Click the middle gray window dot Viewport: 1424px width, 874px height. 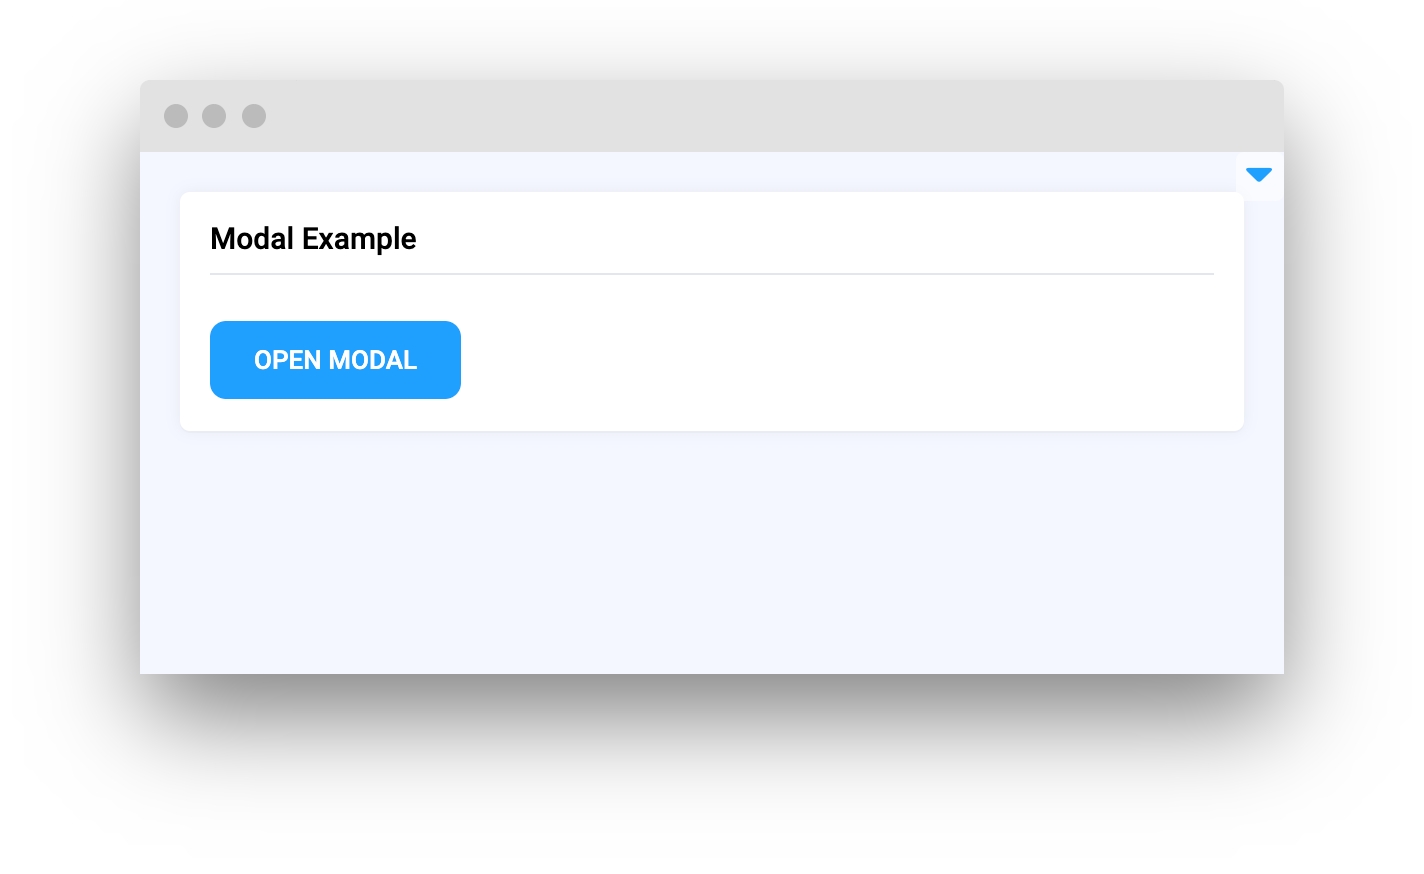pyautogui.click(x=214, y=116)
